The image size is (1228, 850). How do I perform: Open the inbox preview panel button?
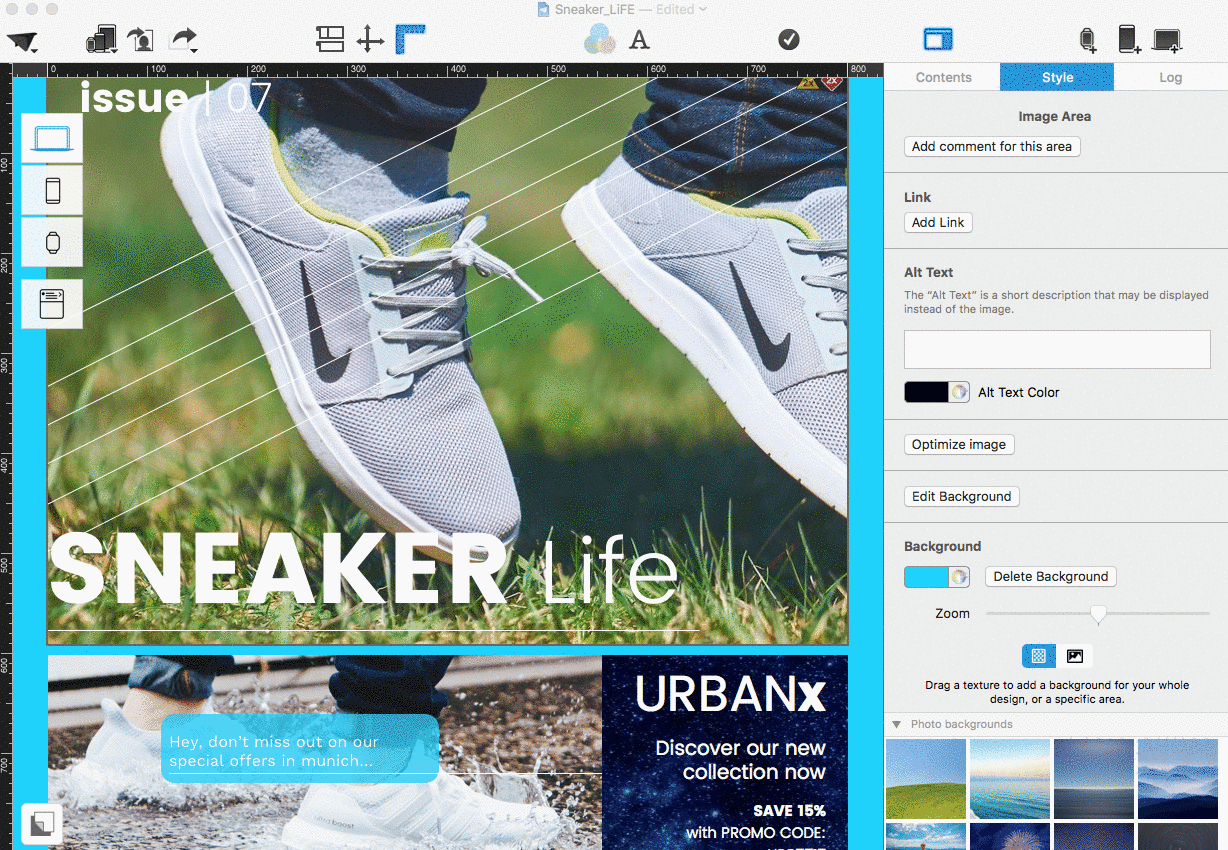pos(52,304)
